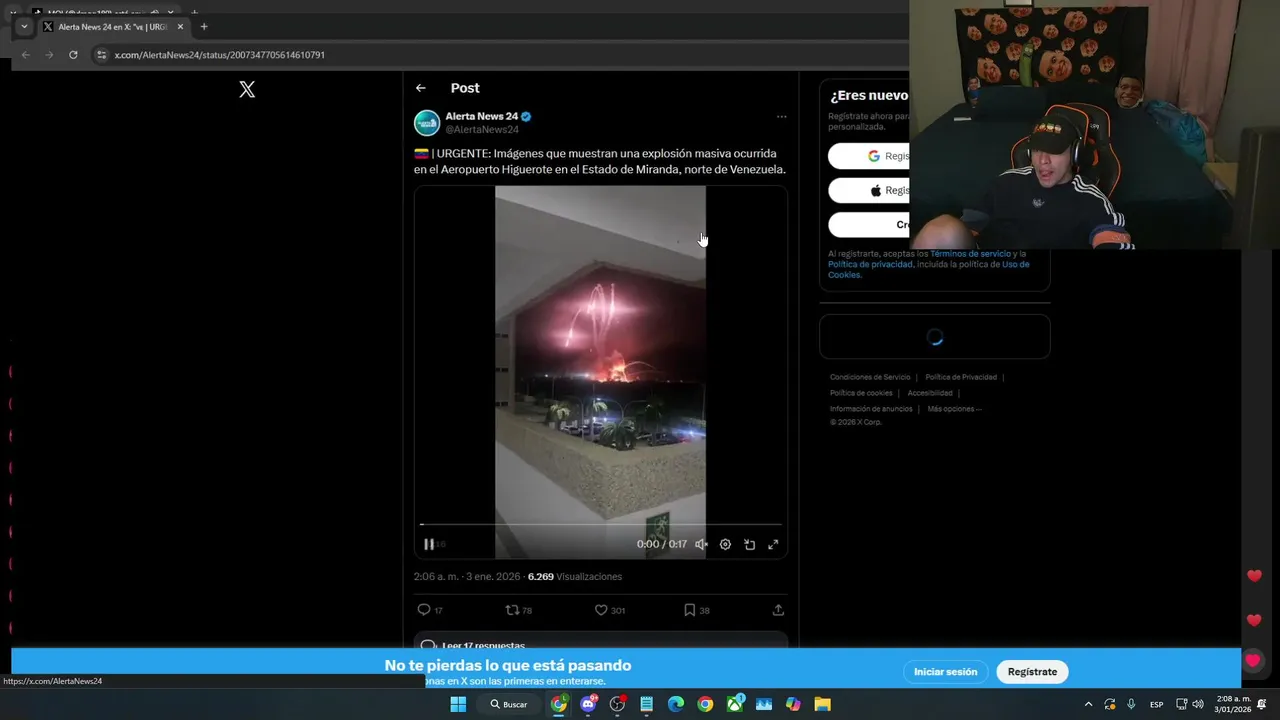Open Política de privacidad link under signup

tap(870, 264)
